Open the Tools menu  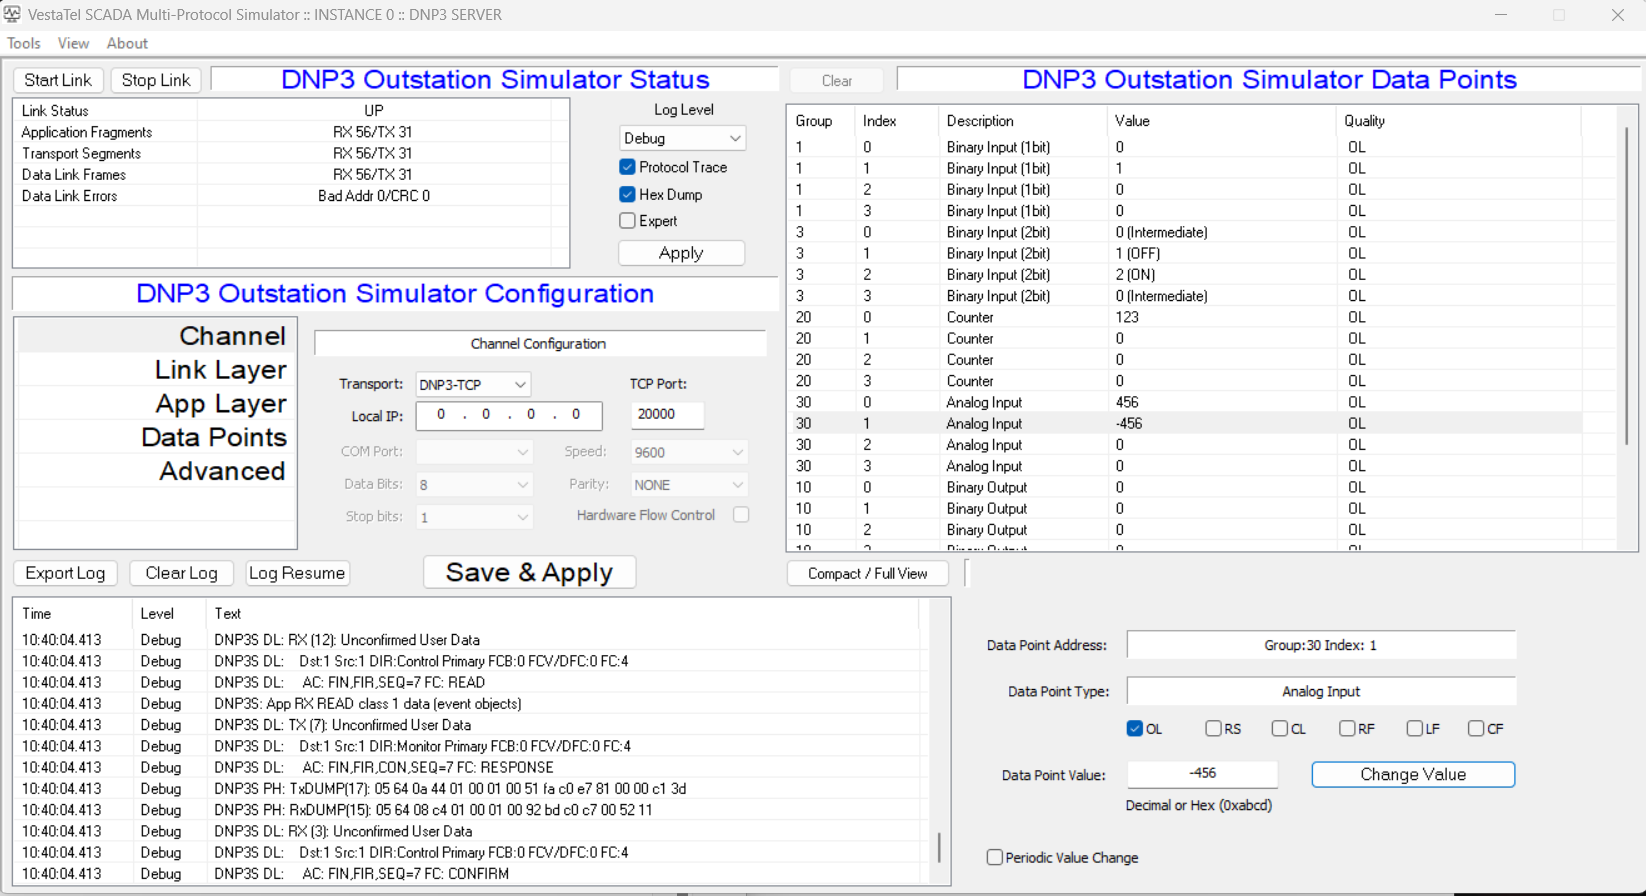click(x=24, y=43)
